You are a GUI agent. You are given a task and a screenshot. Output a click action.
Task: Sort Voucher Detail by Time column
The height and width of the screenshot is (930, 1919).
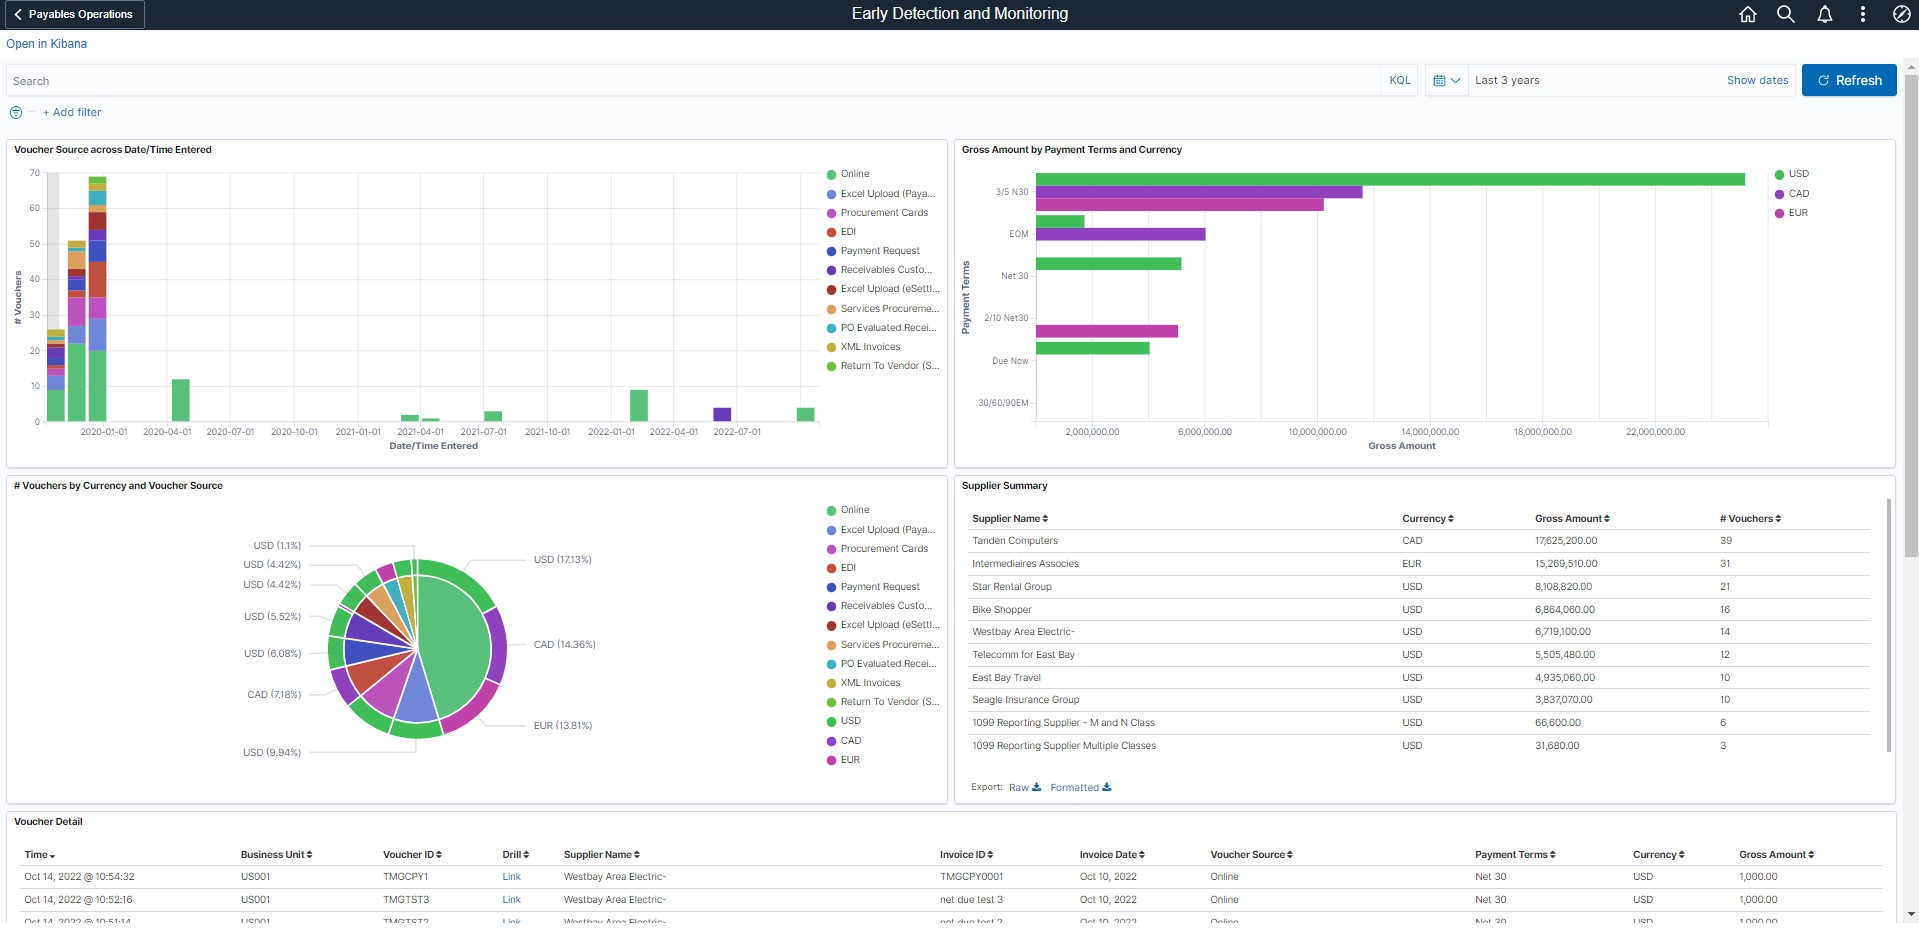pos(40,855)
